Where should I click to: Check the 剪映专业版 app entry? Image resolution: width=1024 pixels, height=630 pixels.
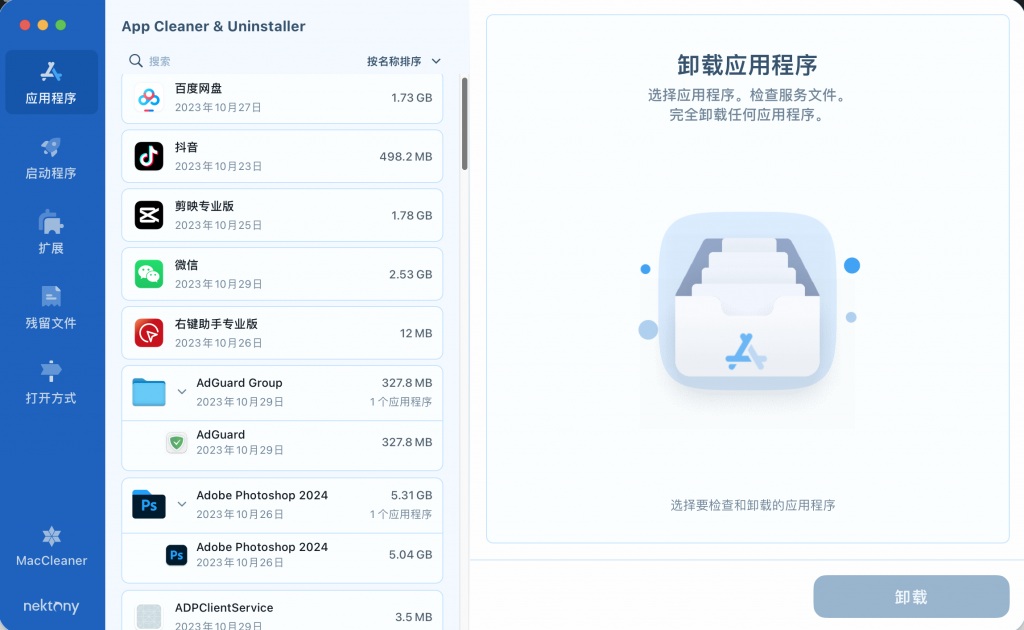coord(148,214)
